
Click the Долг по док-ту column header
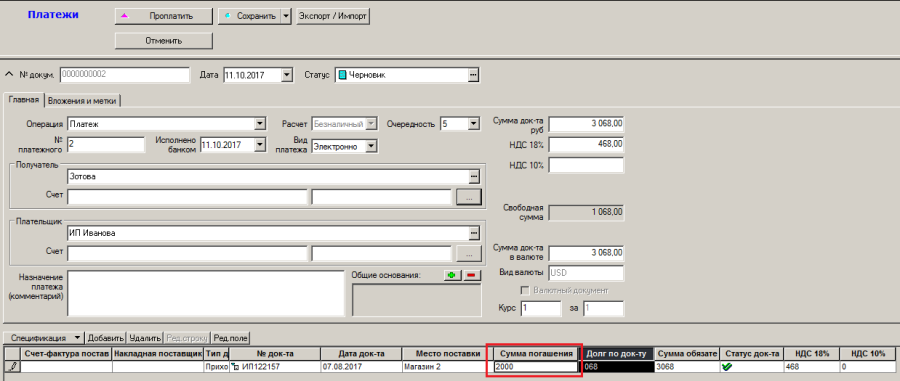(617, 353)
